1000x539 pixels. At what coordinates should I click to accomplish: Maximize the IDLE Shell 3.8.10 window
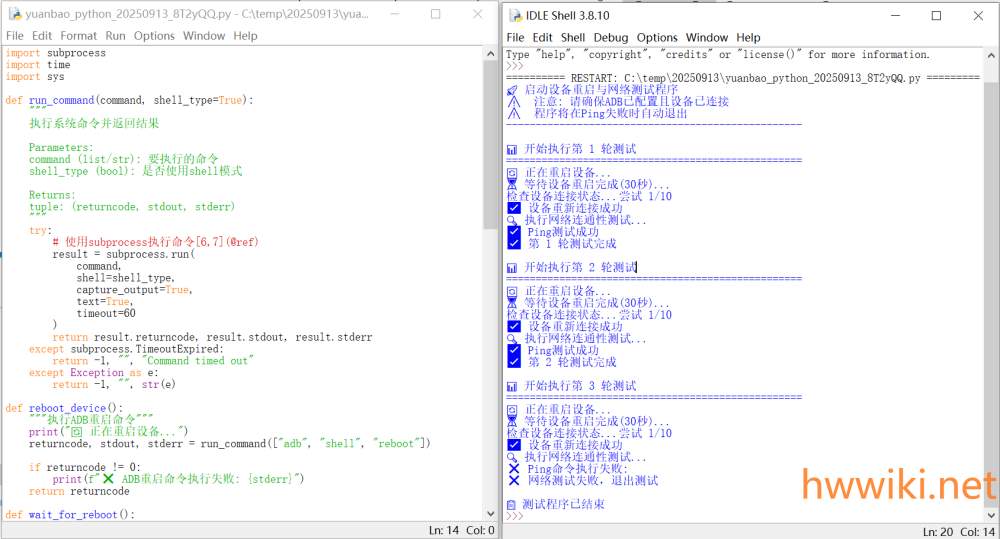[x=936, y=15]
